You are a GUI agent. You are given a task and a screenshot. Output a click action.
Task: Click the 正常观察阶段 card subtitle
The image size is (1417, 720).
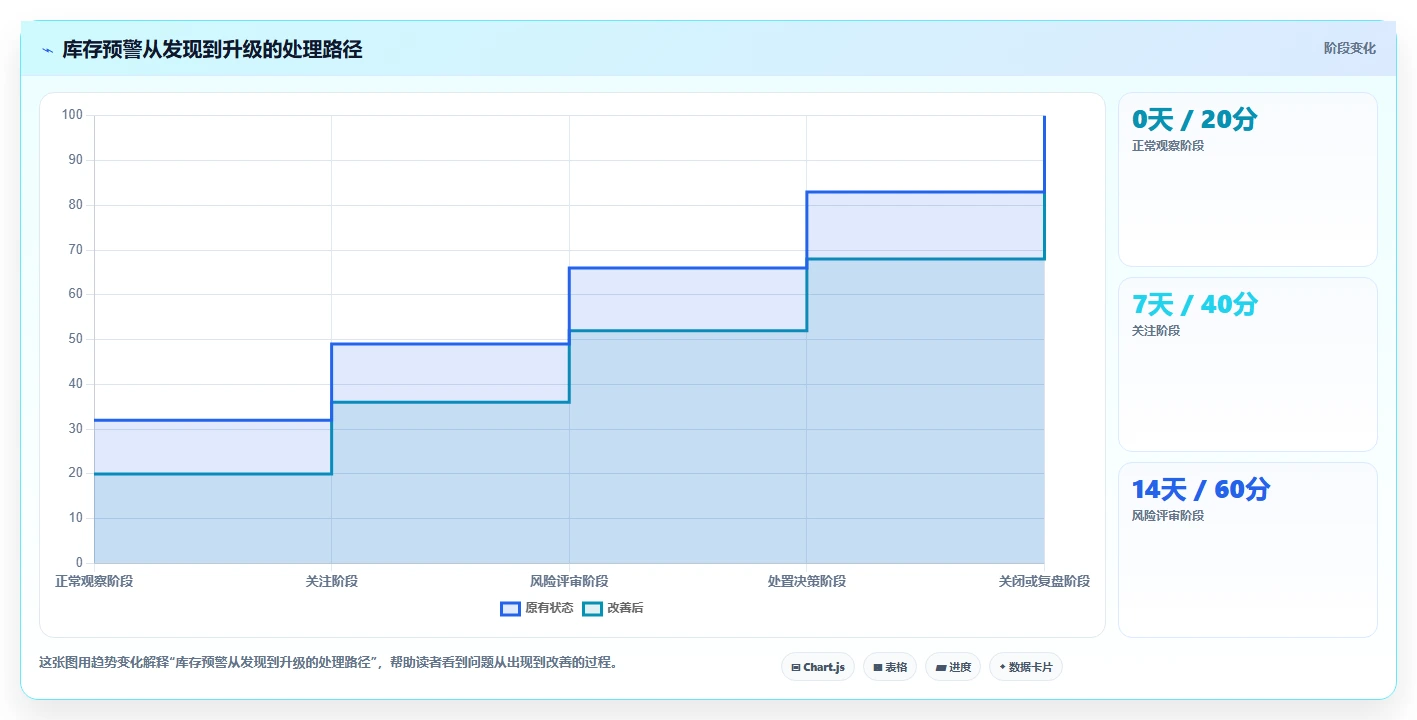(x=1168, y=145)
